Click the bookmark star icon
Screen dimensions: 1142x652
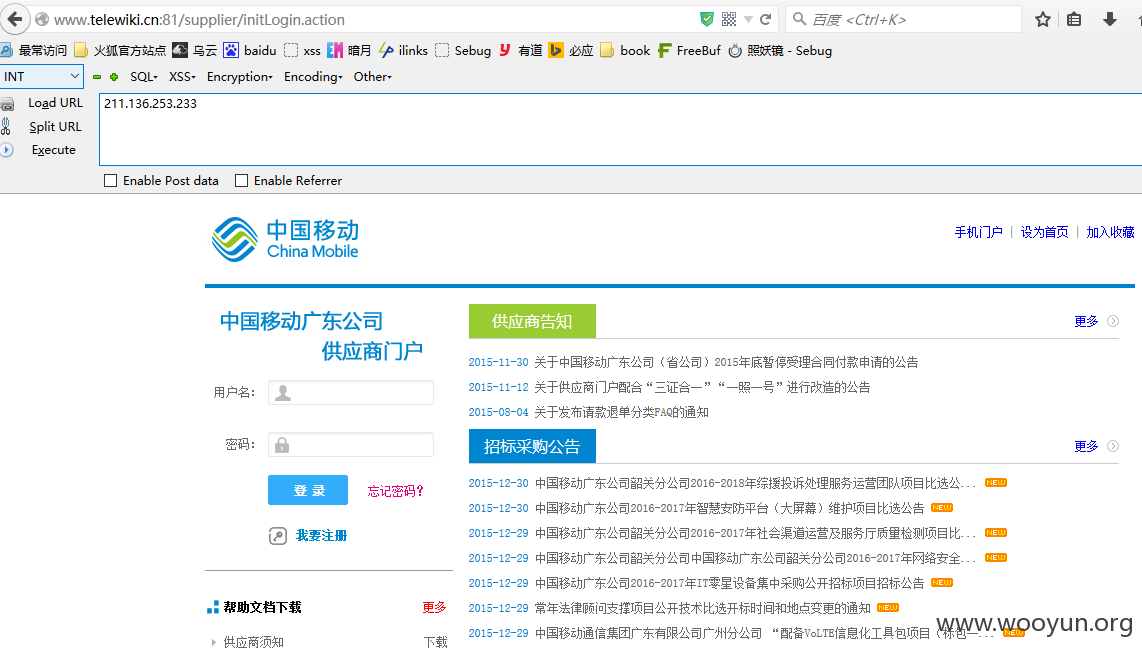[1043, 20]
